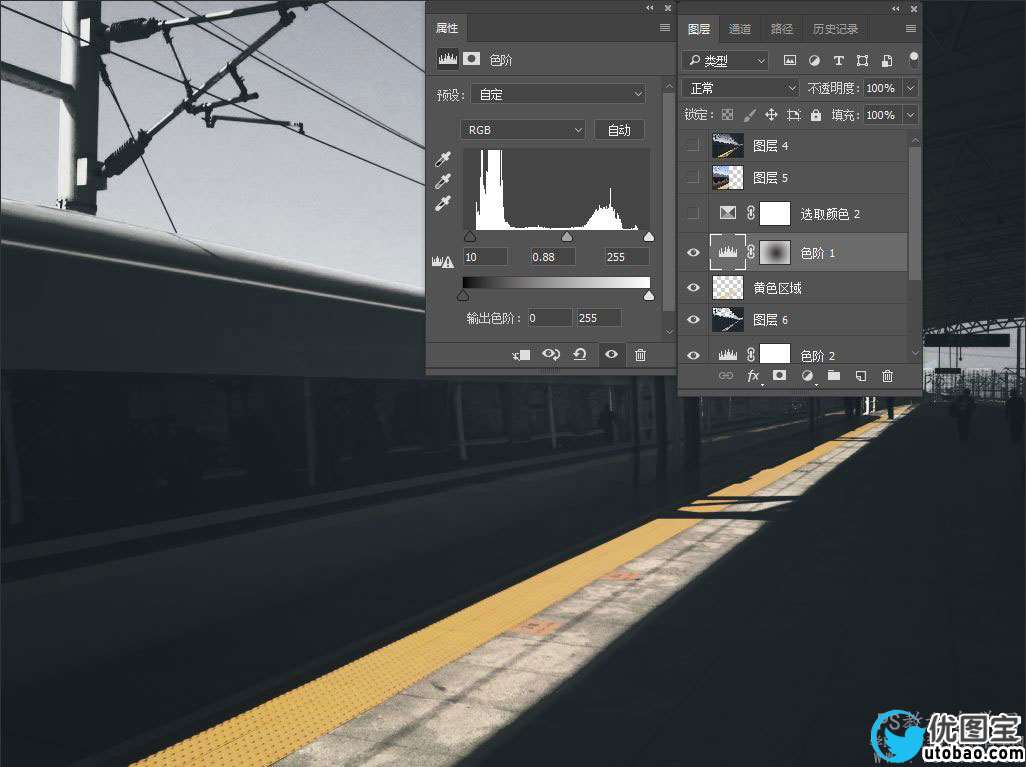This screenshot has width=1026, height=767.
Task: Open the 预设 preset dropdown
Action: tap(558, 94)
